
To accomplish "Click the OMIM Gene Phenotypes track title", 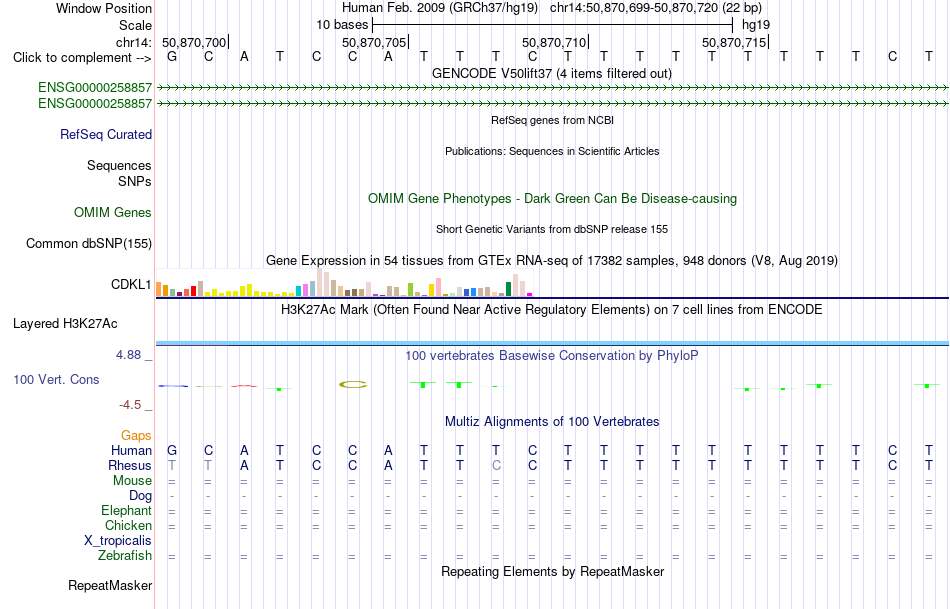I will pyautogui.click(x=552, y=199).
